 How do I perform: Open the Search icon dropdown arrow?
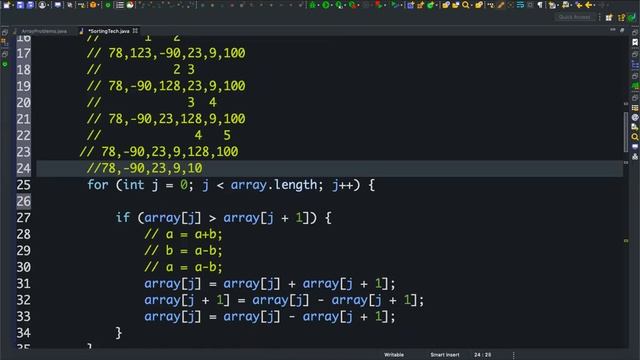(471, 5)
